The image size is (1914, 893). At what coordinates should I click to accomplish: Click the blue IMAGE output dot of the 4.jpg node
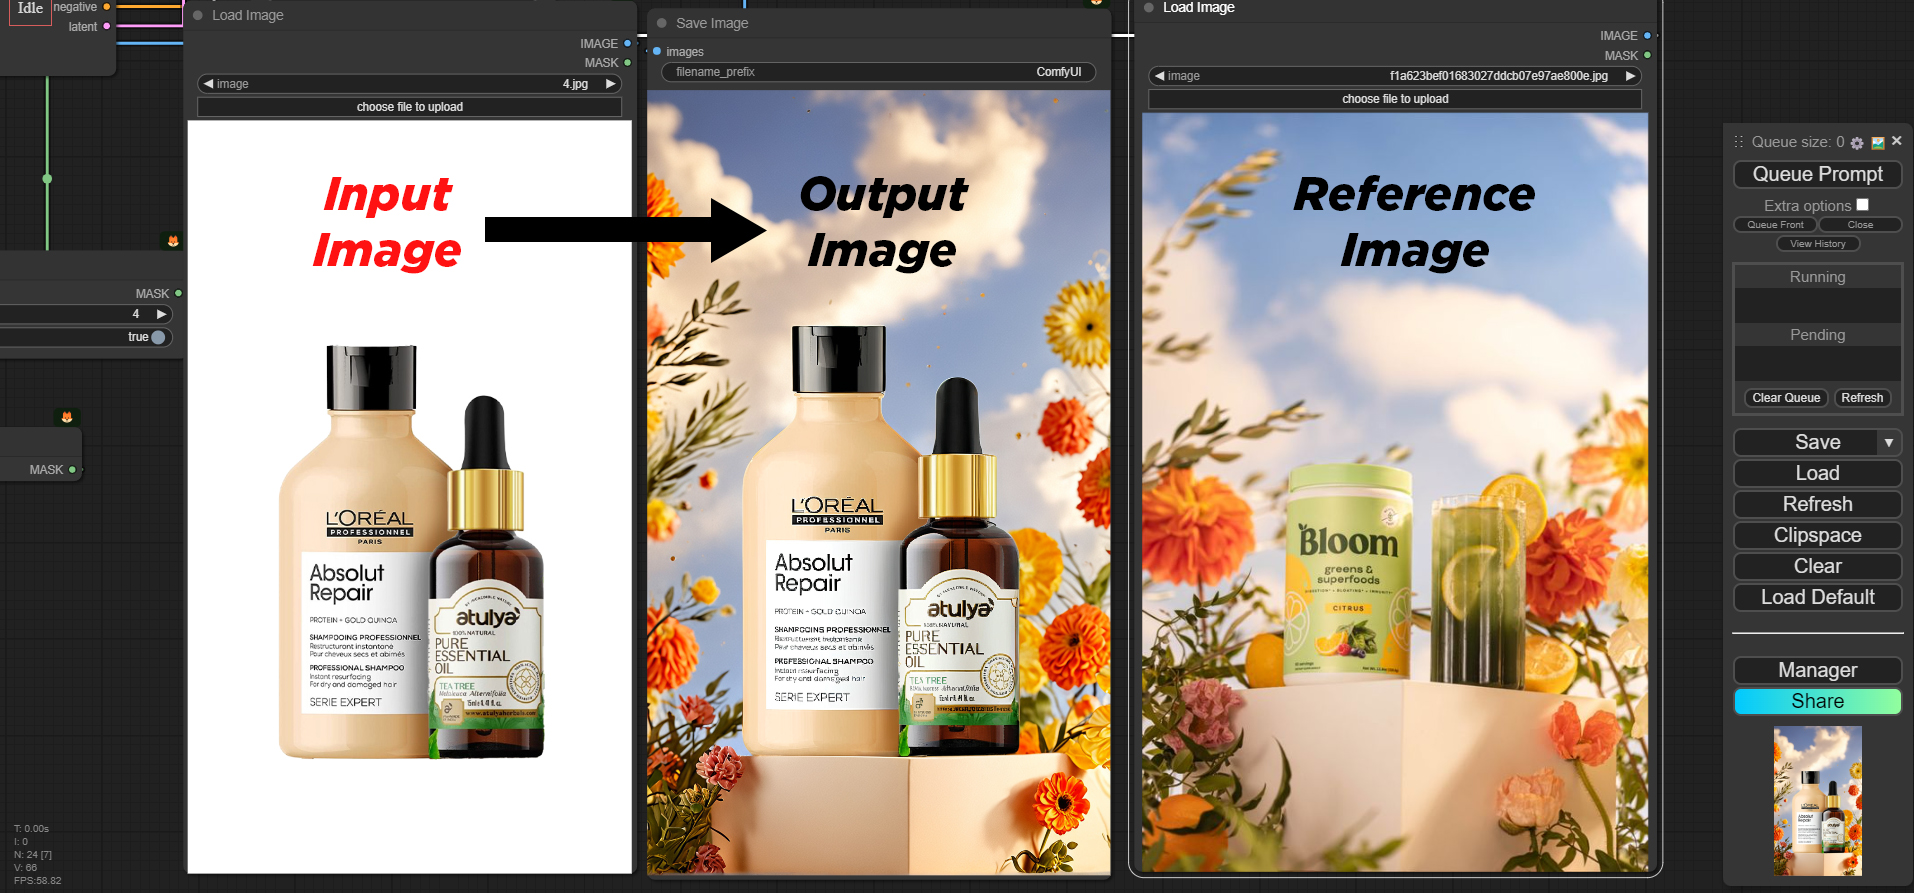(x=628, y=44)
